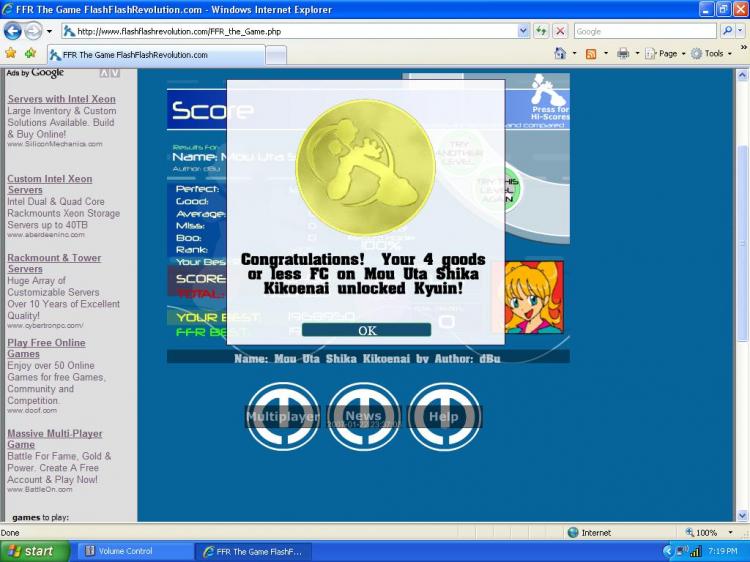Viewport: 750px width, 562px height.
Task: Click the song name bar below the score
Action: point(368,358)
